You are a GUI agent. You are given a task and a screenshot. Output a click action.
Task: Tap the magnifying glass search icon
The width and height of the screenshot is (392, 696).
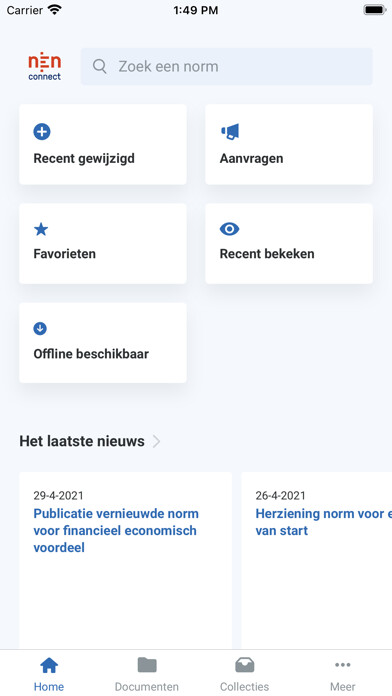100,67
